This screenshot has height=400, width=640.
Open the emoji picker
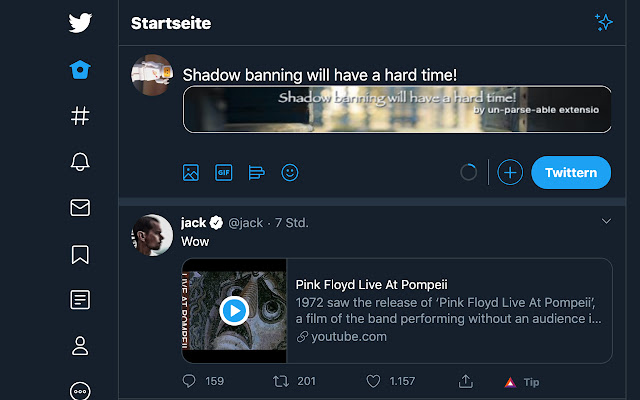[290, 172]
